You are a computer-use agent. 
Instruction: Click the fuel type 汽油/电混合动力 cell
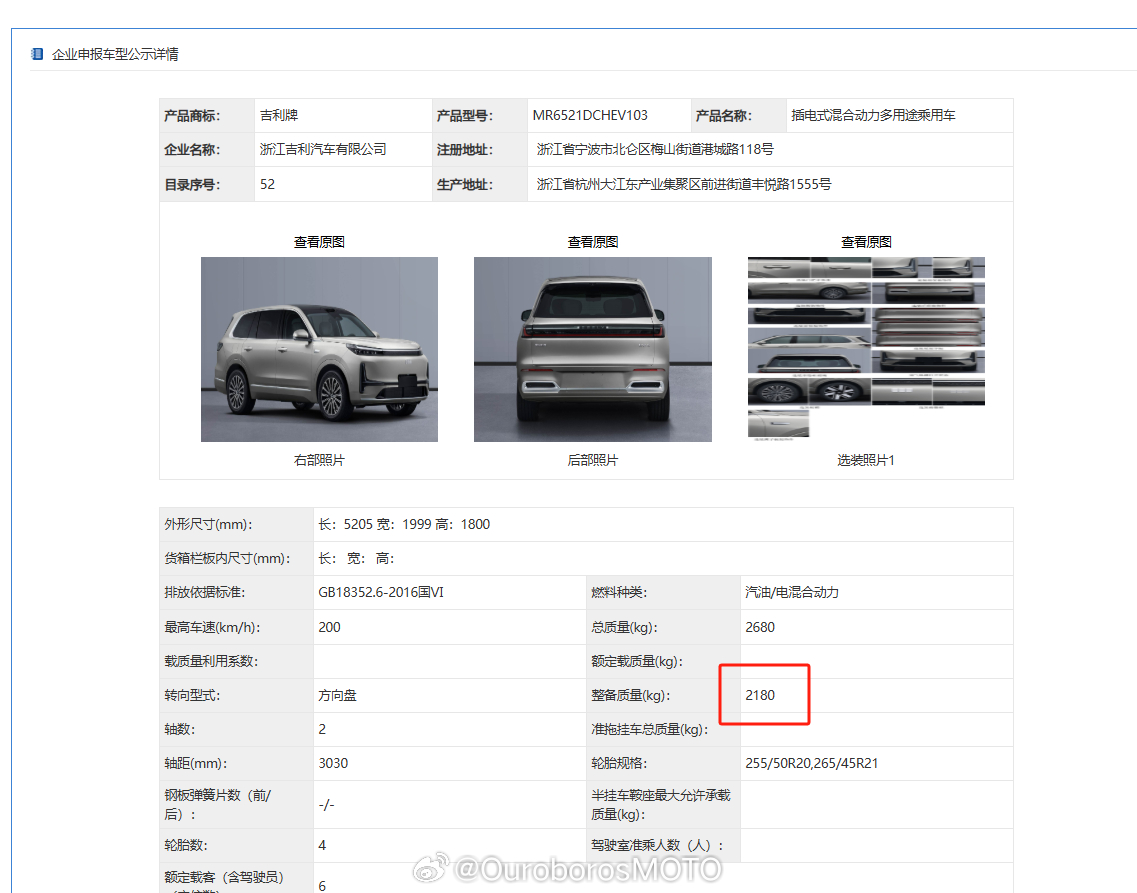click(792, 593)
